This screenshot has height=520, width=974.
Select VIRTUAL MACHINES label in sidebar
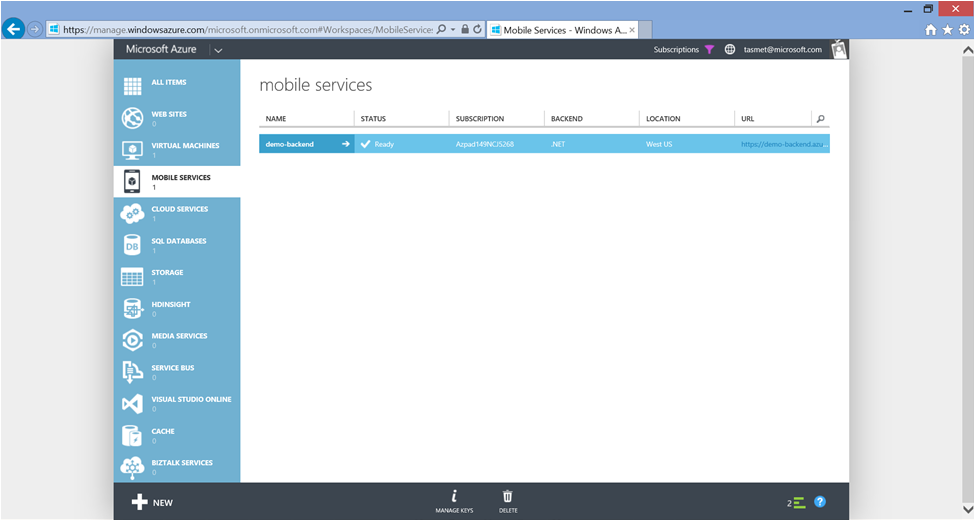tap(185, 145)
